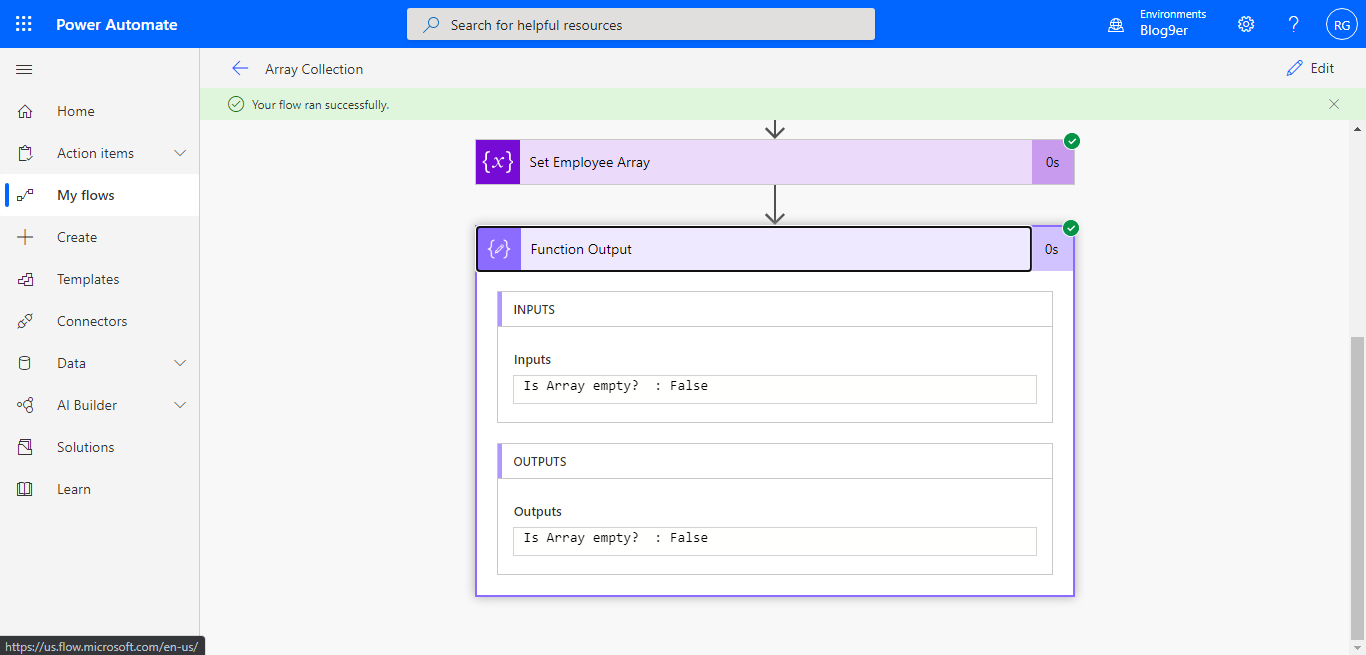Screen dimensions: 1366x655
Task: Select the Compose icon on Function Output
Action: pyautogui.click(x=498, y=248)
